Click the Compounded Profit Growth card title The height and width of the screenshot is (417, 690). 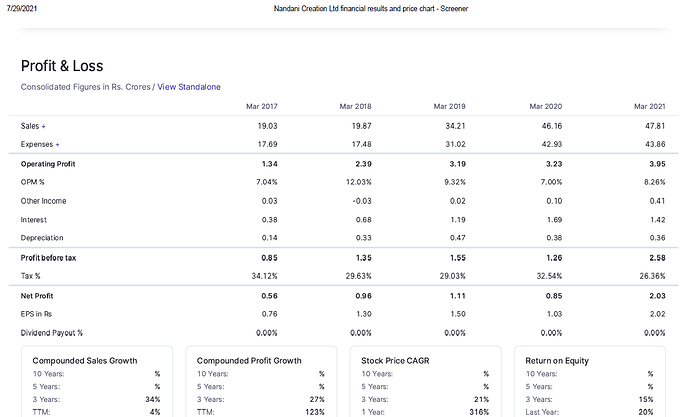(x=249, y=361)
